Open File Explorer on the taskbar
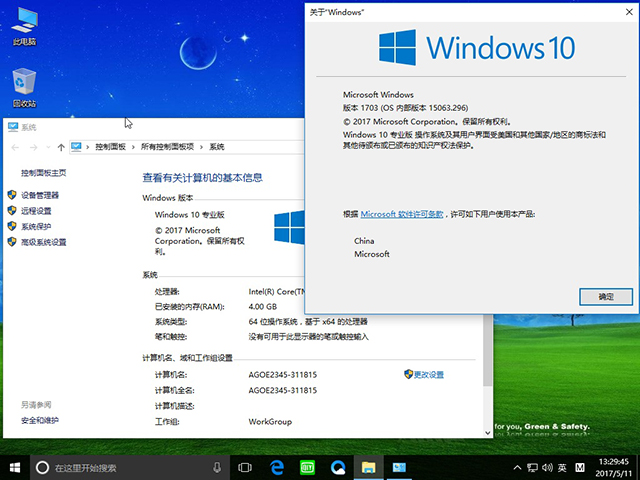 coord(369,467)
